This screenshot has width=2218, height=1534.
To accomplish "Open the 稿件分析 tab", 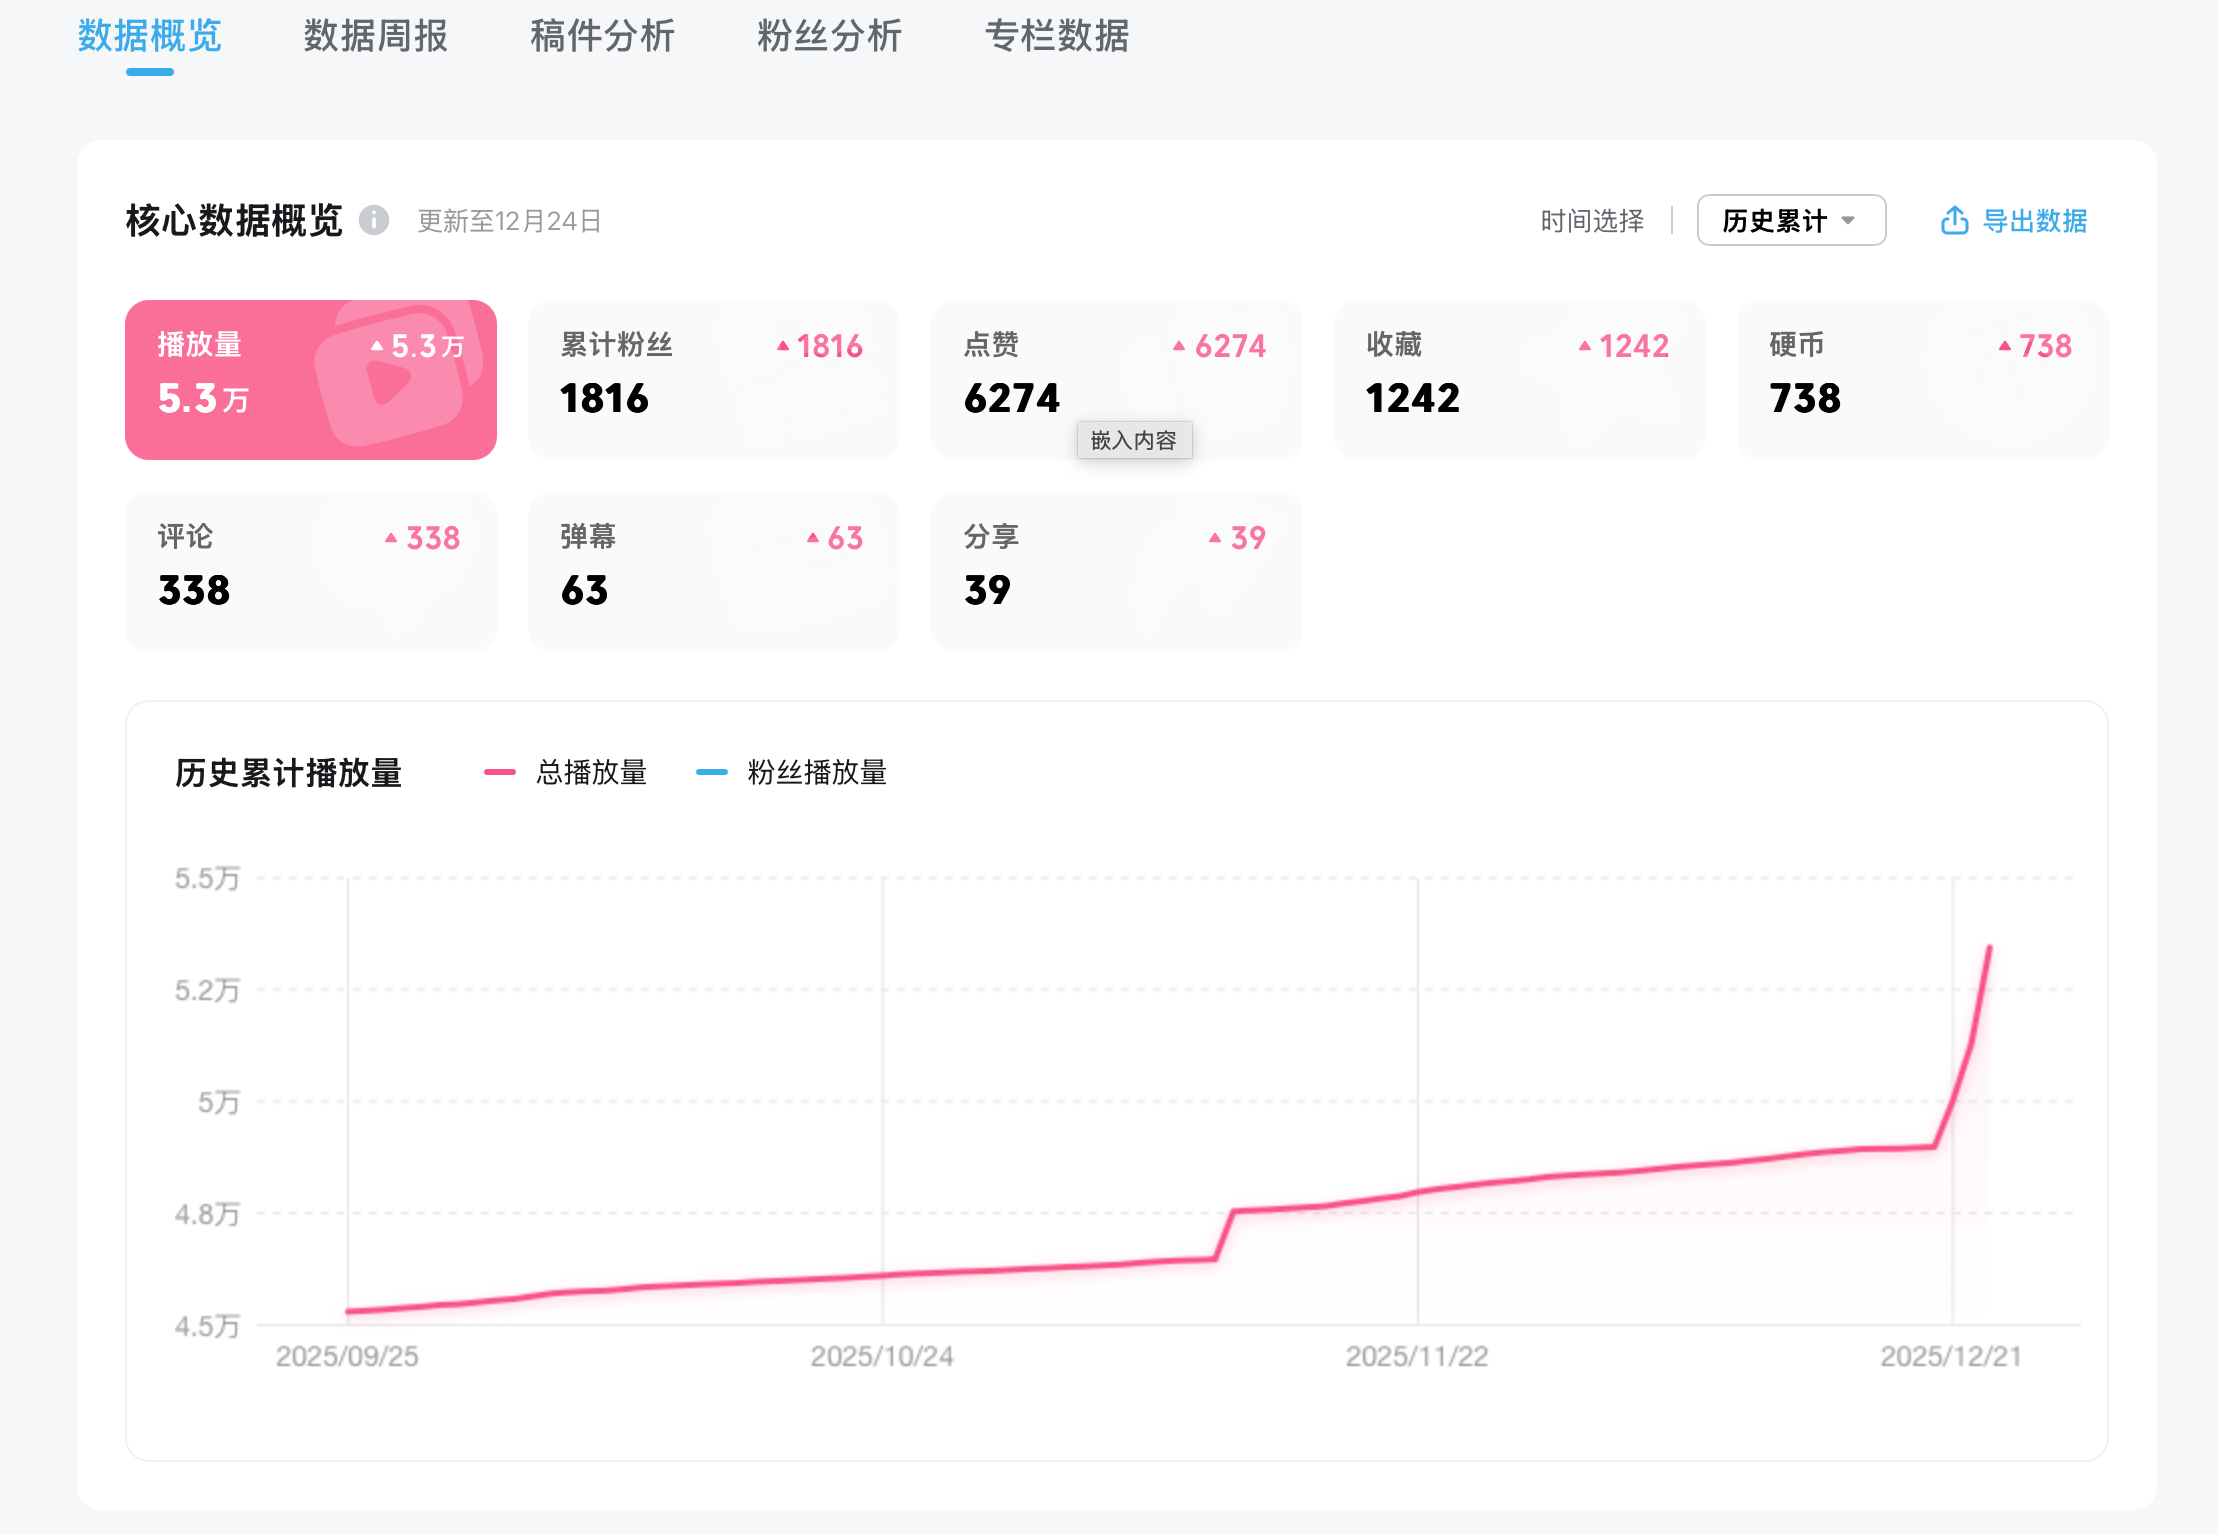I will 602,37.
